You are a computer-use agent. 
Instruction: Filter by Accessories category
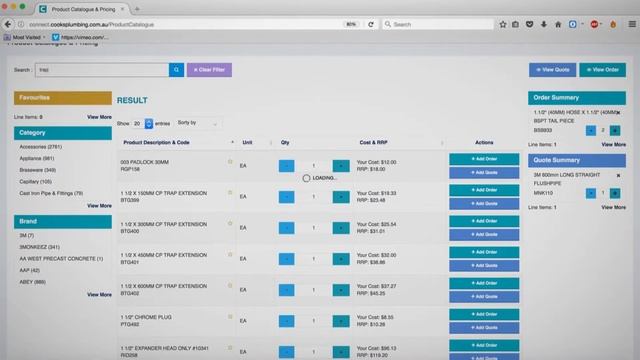point(40,147)
